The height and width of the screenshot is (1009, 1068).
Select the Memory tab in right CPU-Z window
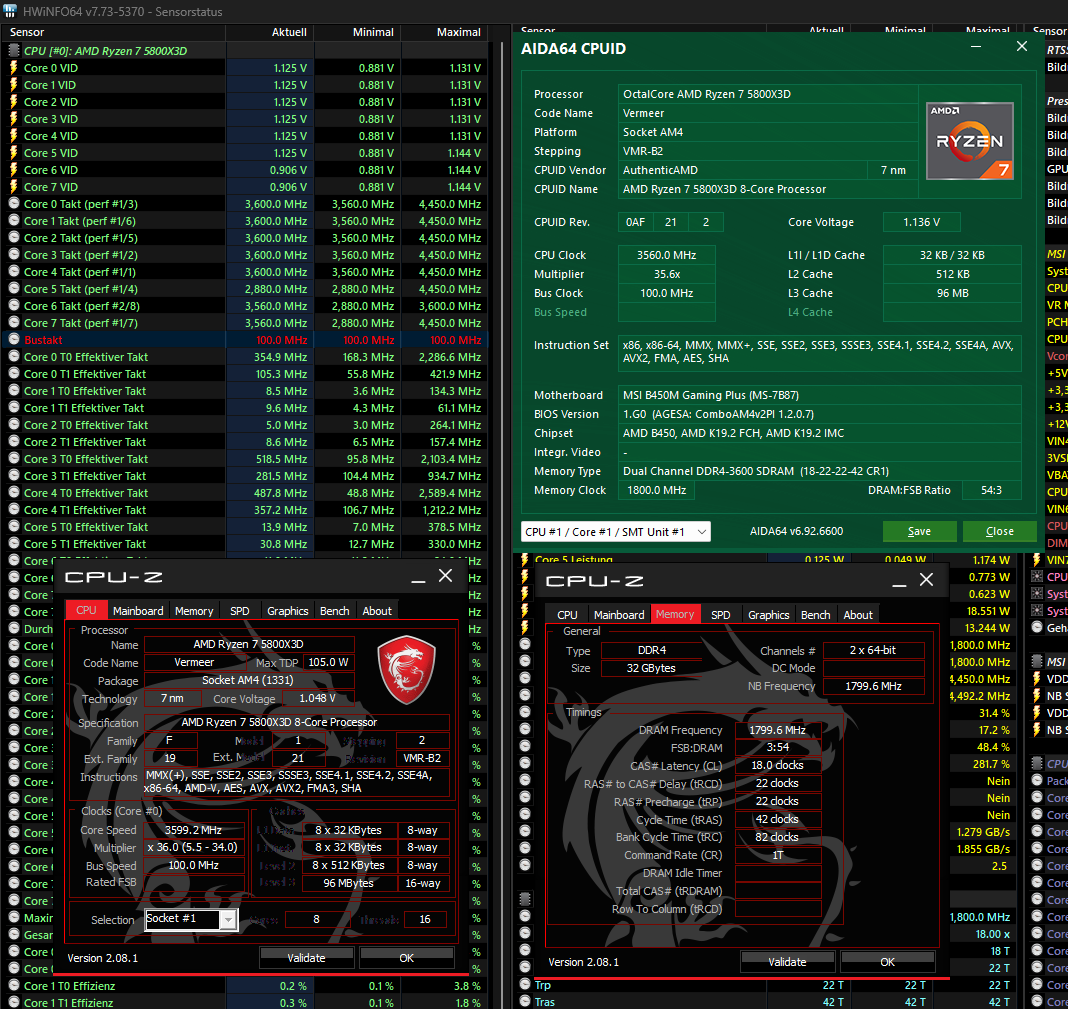(x=675, y=614)
